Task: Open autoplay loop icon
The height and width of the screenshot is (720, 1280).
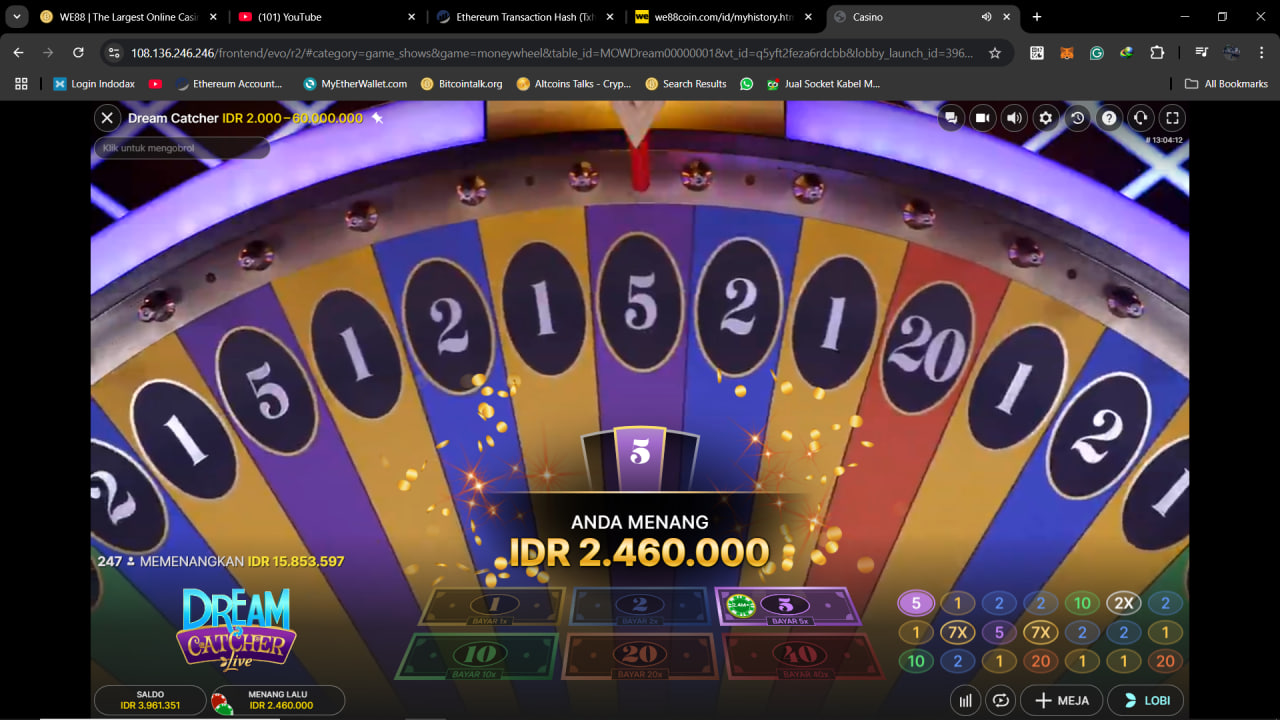Action: click(x=1001, y=700)
